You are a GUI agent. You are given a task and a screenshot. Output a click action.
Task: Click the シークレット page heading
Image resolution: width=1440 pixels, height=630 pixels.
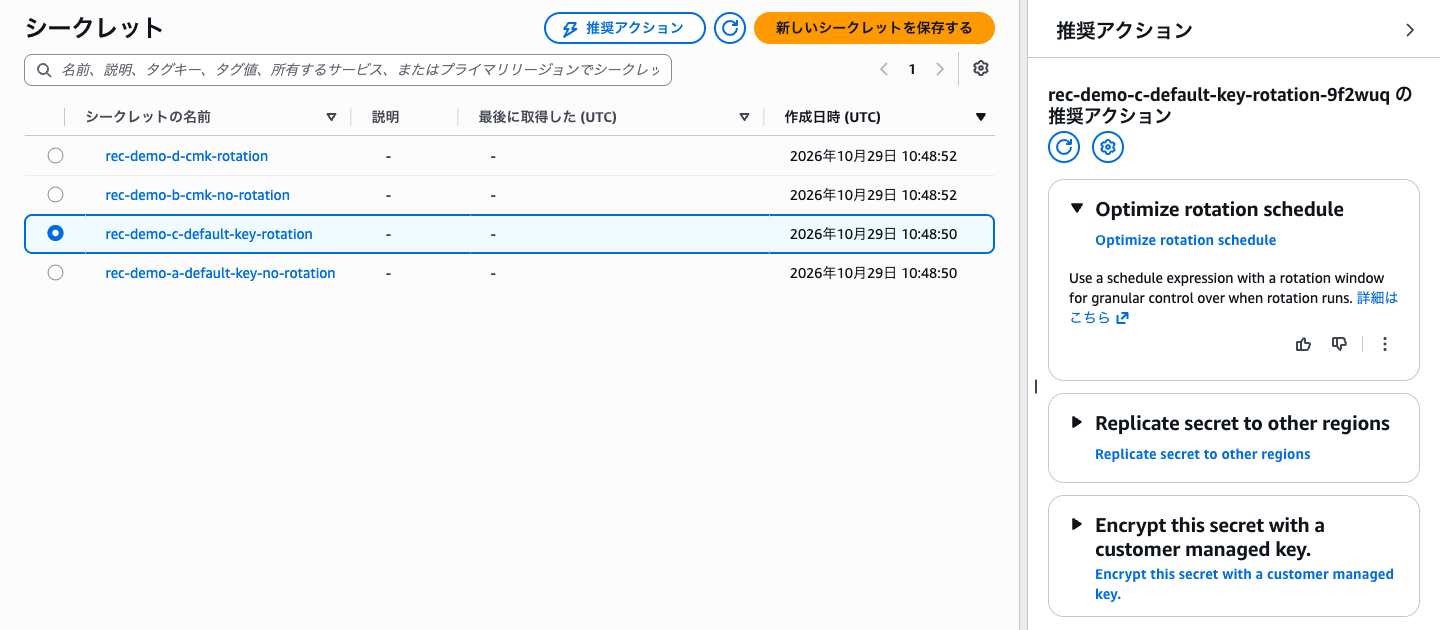point(94,28)
